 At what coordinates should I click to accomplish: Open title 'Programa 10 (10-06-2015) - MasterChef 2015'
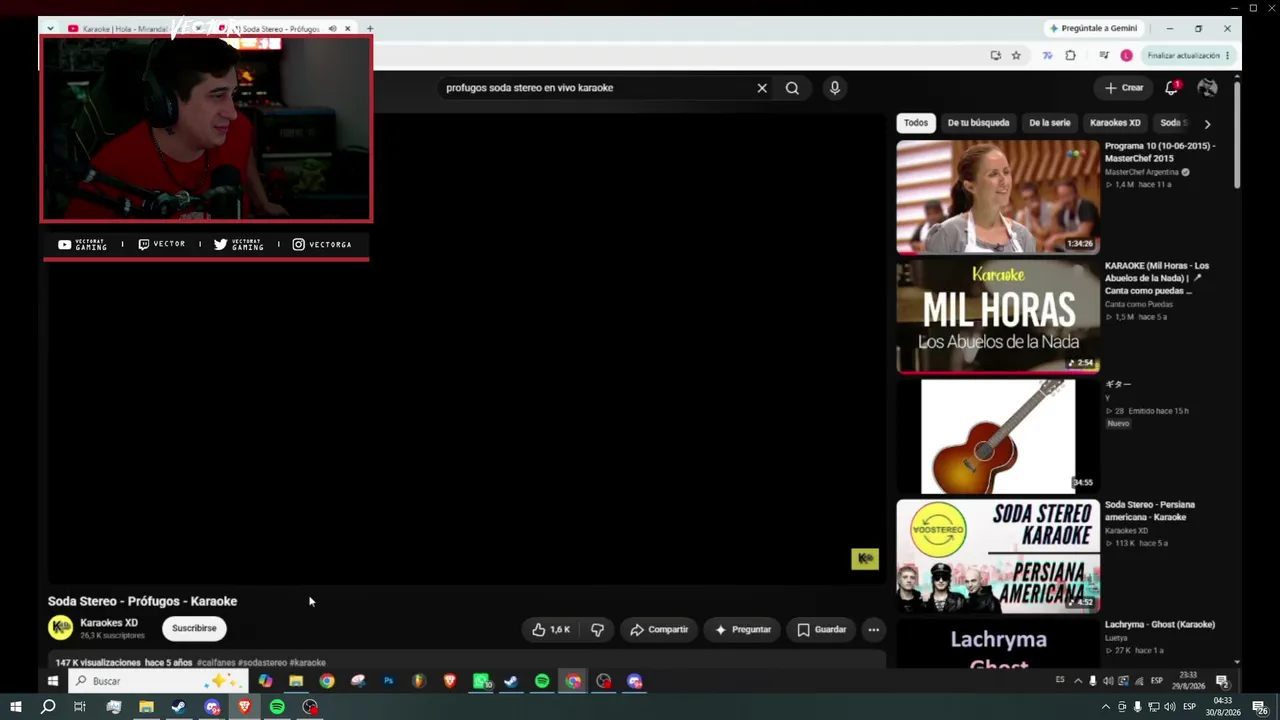[x=1160, y=152]
